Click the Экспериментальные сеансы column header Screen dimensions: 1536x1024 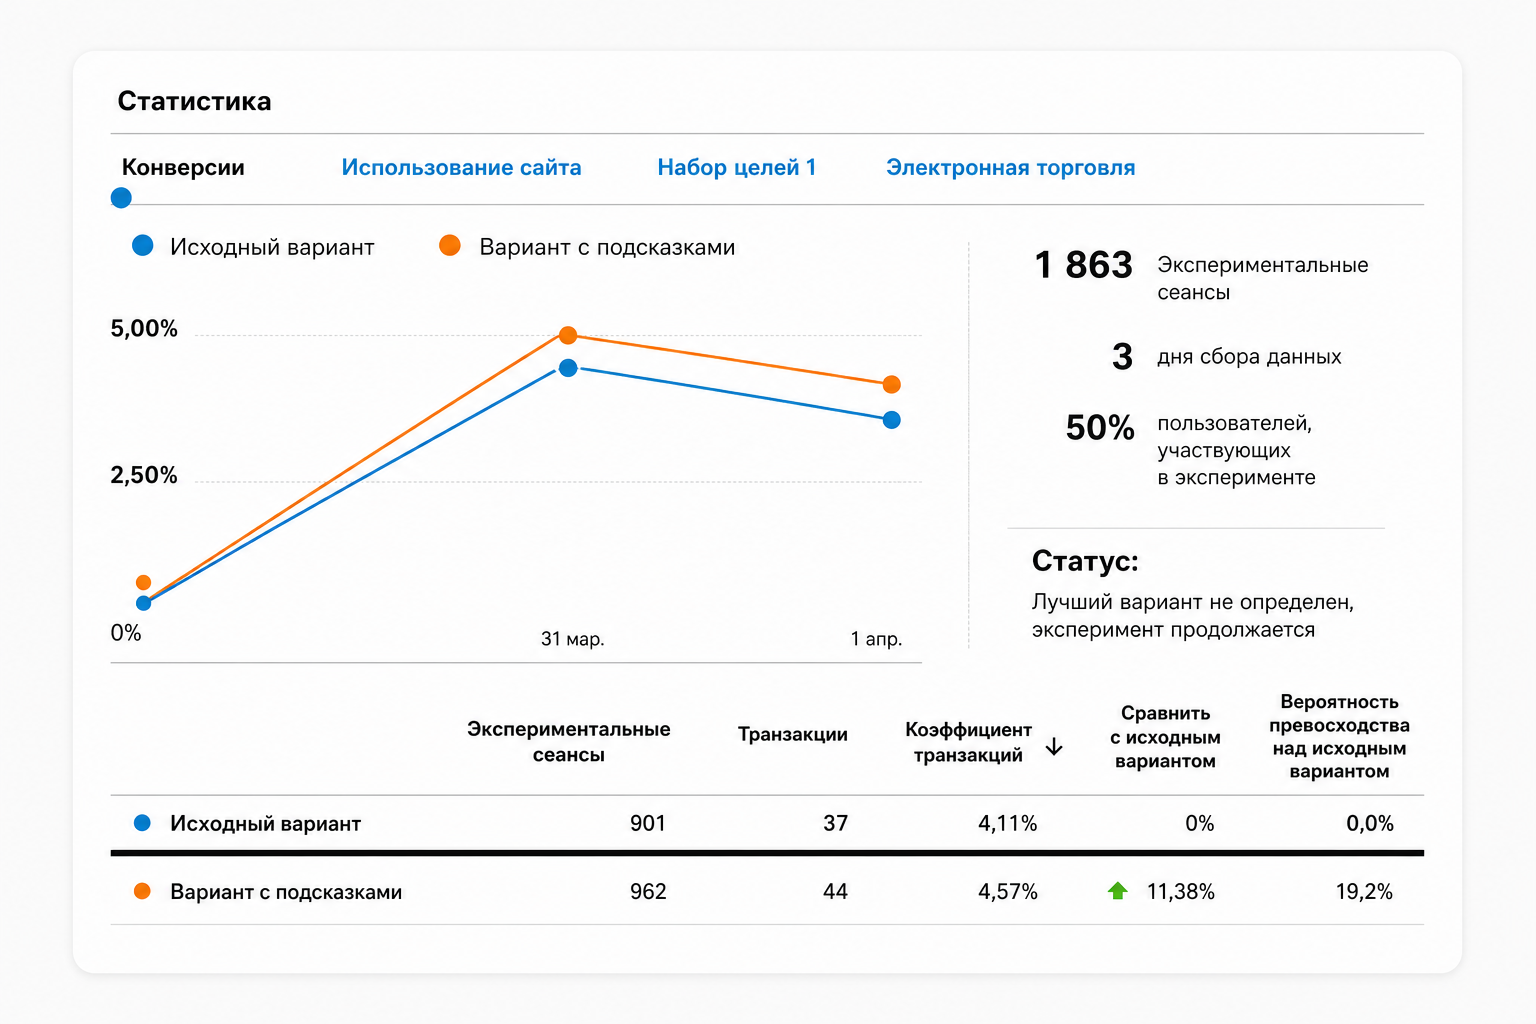568,742
